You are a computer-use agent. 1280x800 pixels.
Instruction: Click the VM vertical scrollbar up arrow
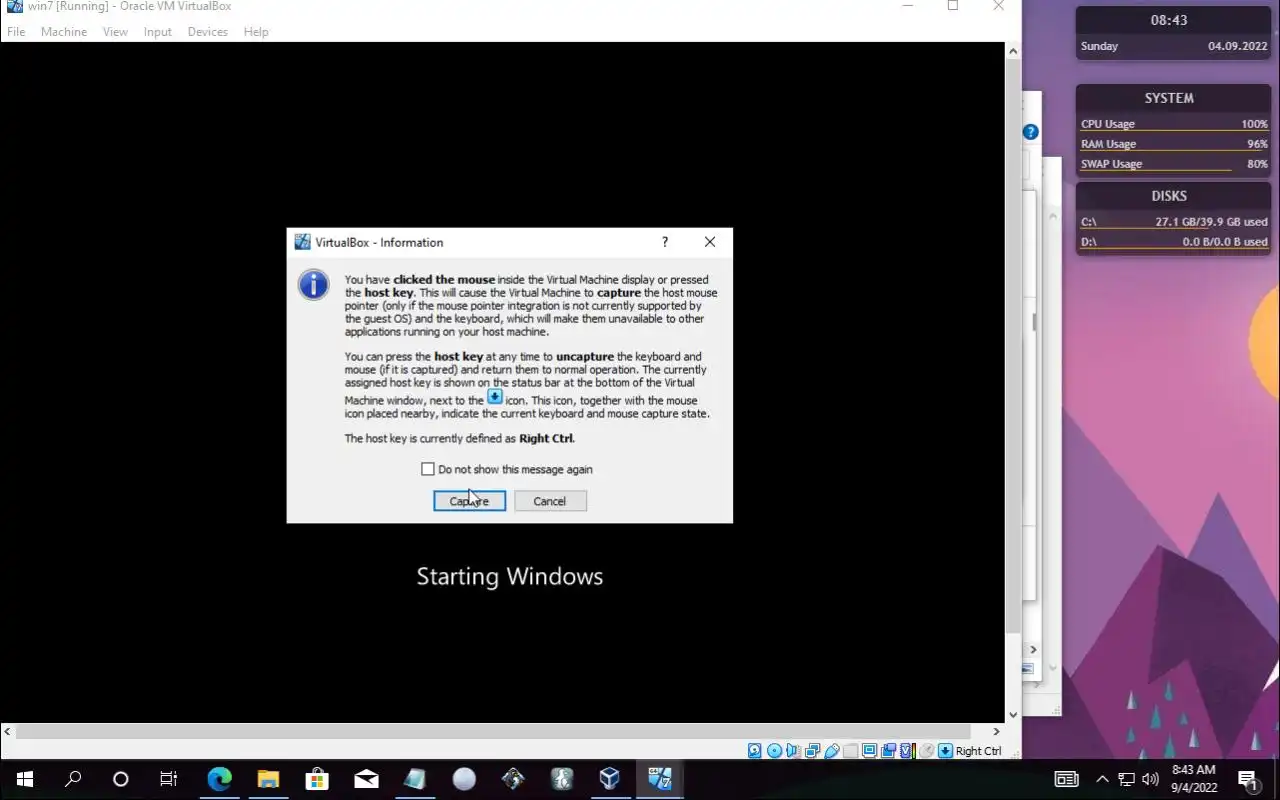(1013, 51)
